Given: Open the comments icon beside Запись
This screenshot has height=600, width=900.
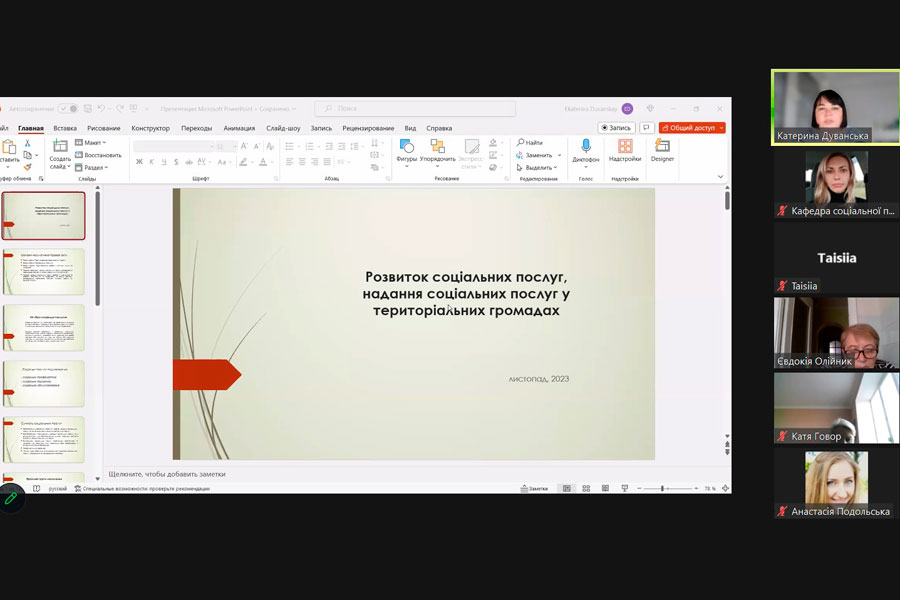Looking at the screenshot, I should [647, 128].
